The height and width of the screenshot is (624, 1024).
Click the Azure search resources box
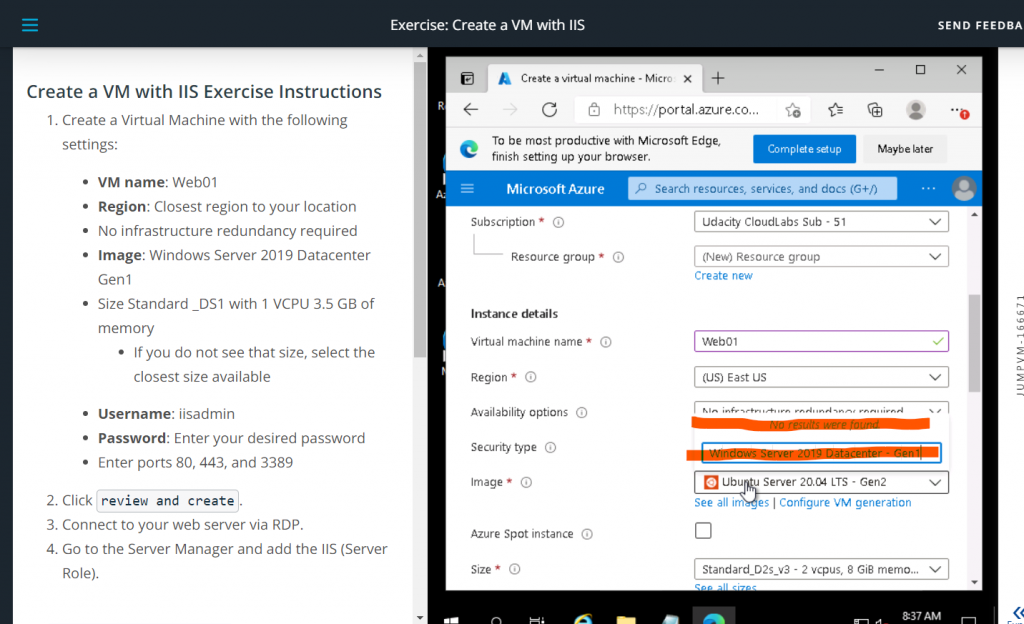pyautogui.click(x=762, y=189)
